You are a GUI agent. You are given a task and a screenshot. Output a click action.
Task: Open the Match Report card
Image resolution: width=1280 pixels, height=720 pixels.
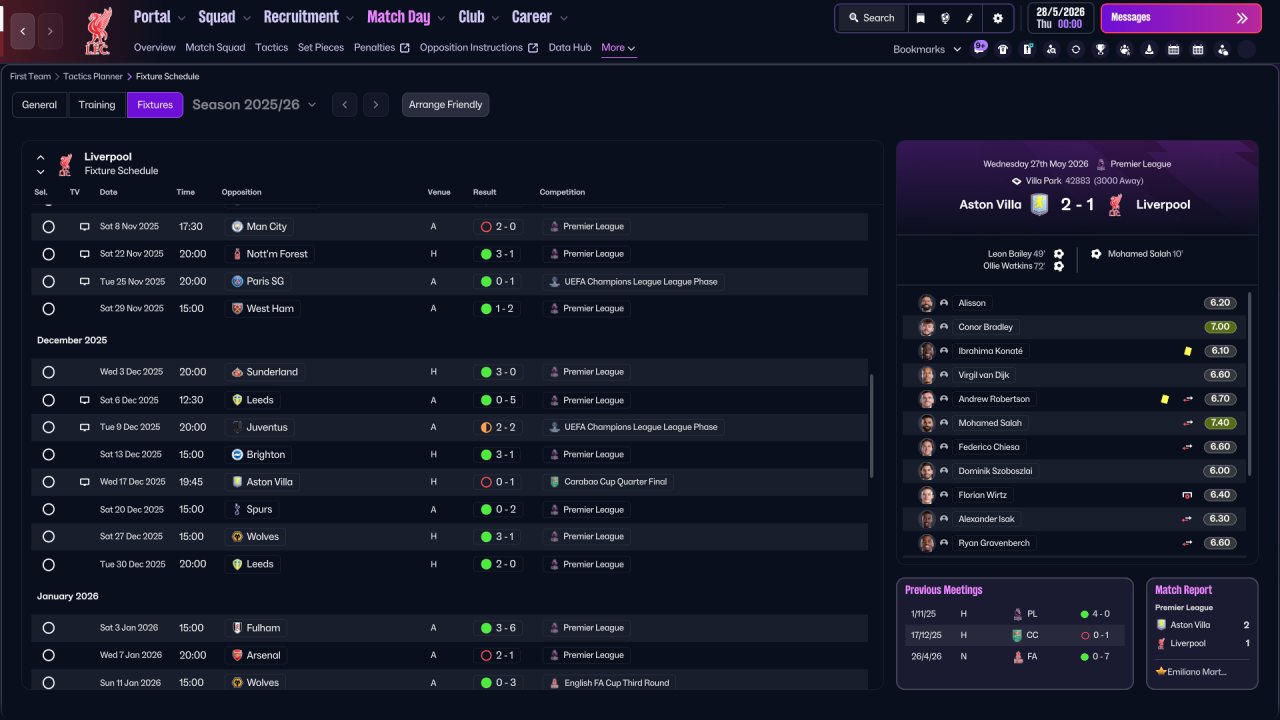click(1202, 633)
